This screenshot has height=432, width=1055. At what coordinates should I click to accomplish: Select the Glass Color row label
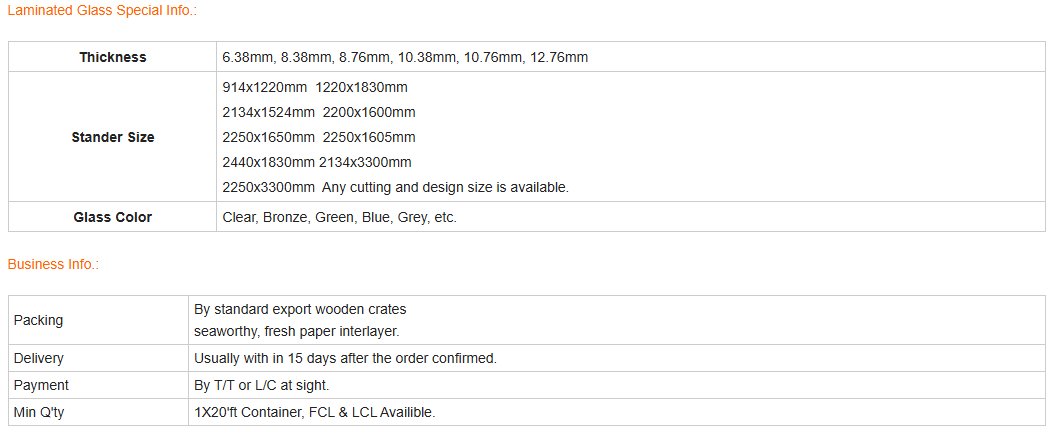tap(113, 217)
